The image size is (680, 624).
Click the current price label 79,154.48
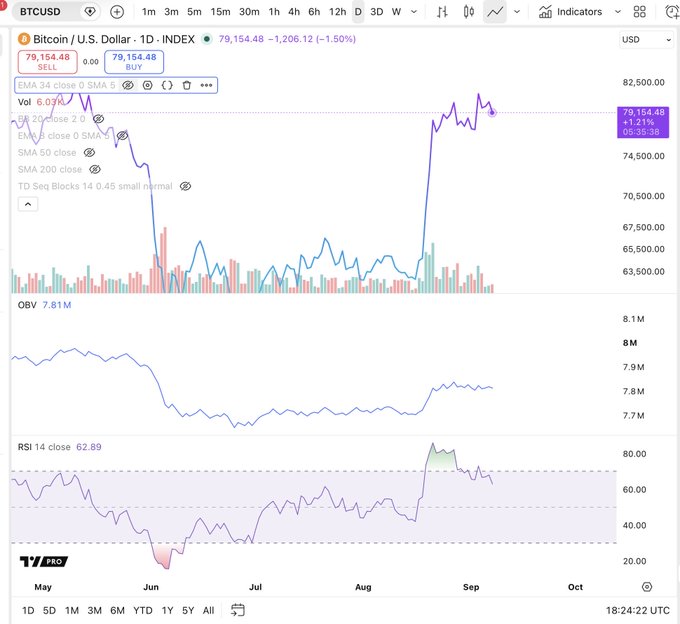tap(643, 122)
